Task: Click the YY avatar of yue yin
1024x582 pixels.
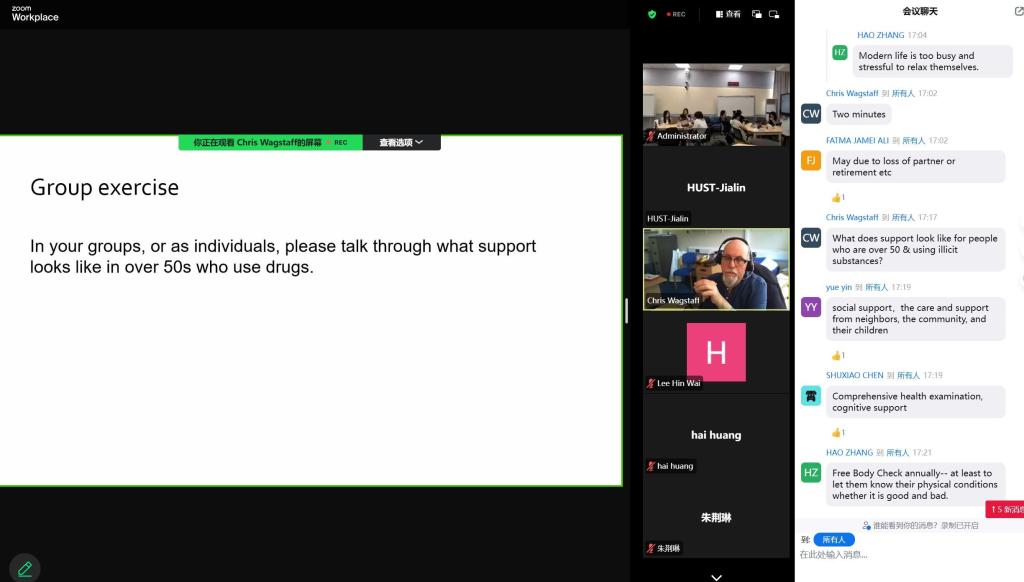Action: pos(811,307)
